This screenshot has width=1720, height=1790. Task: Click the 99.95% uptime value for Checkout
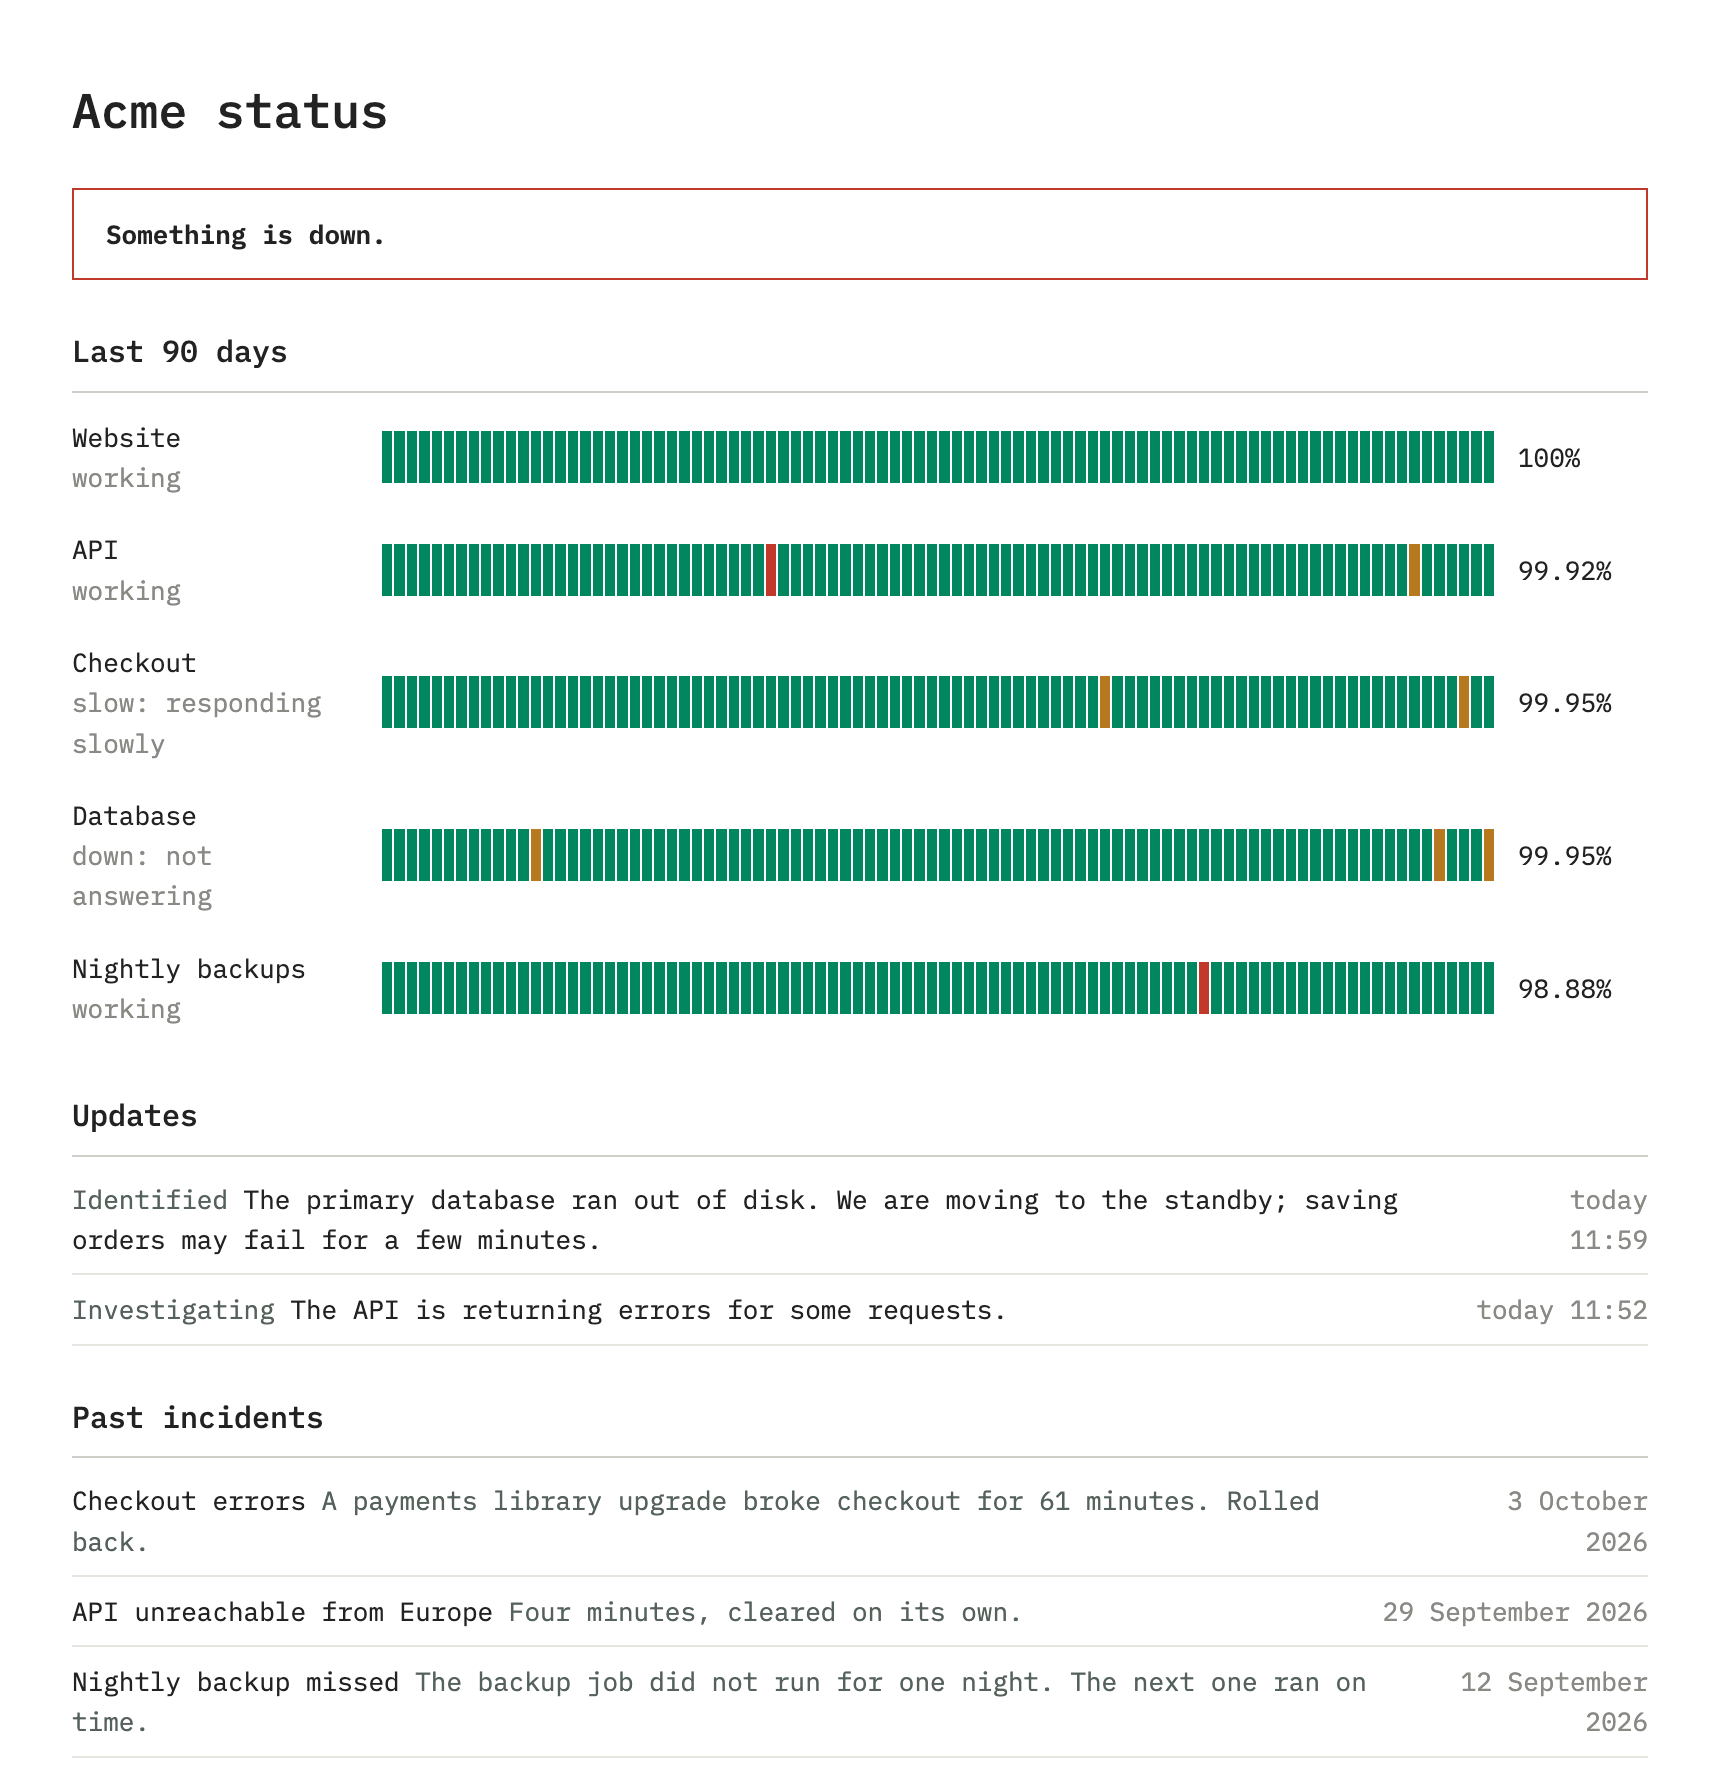(x=1565, y=703)
